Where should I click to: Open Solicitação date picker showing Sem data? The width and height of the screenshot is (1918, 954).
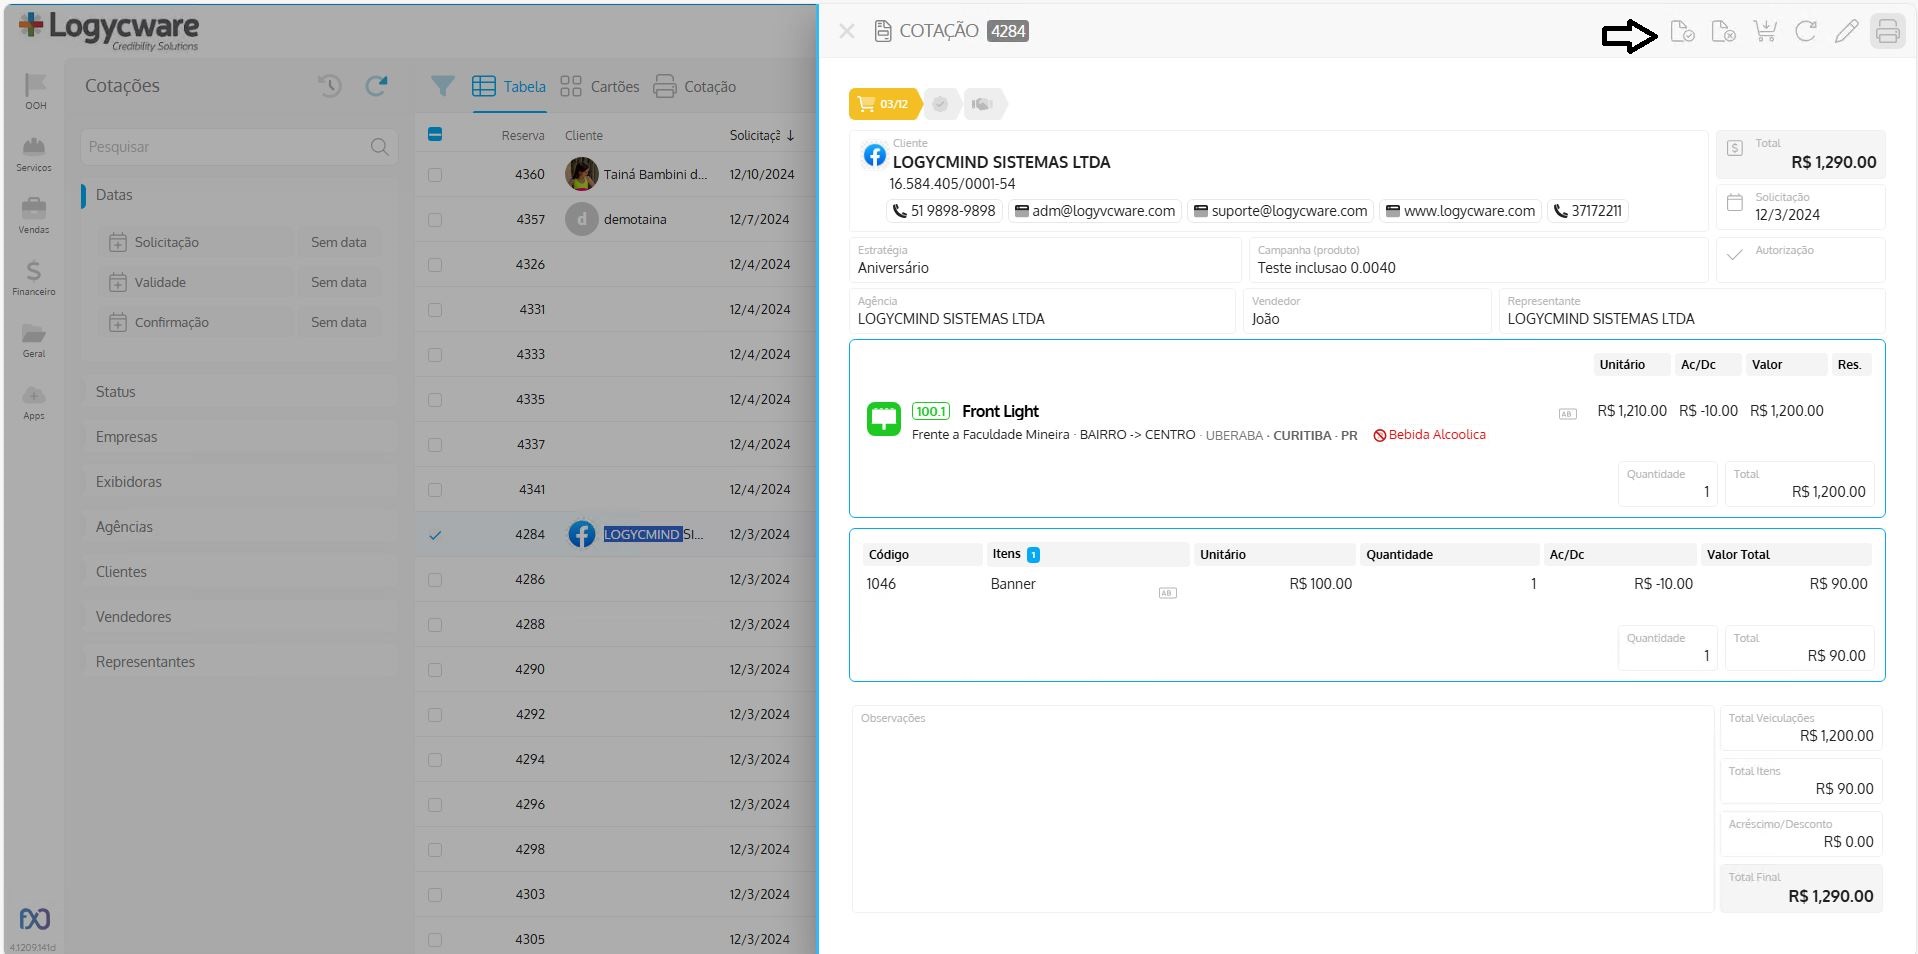(x=339, y=242)
